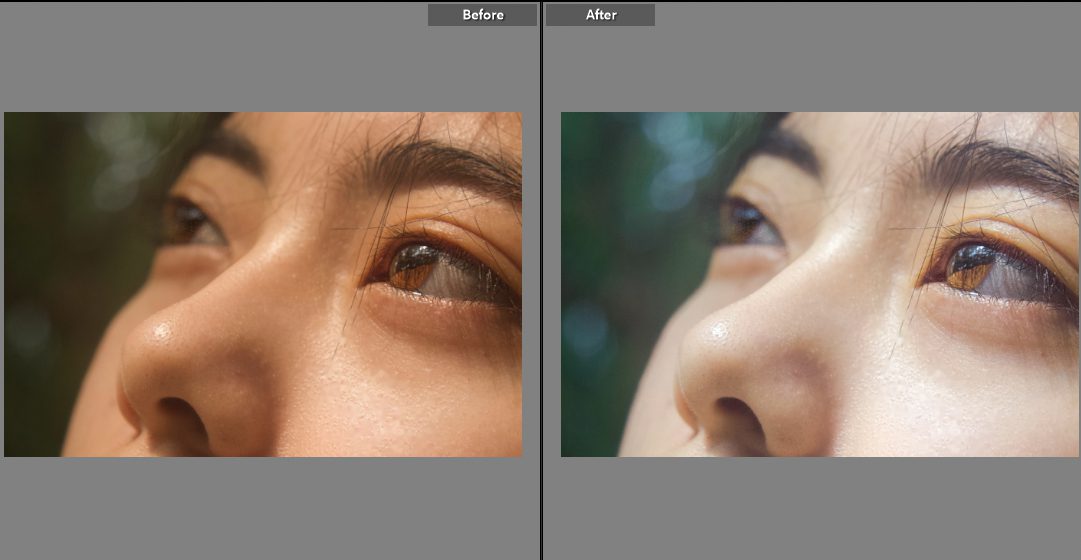The image size is (1081, 560).
Task: Select the Before photo preview
Action: point(263,284)
